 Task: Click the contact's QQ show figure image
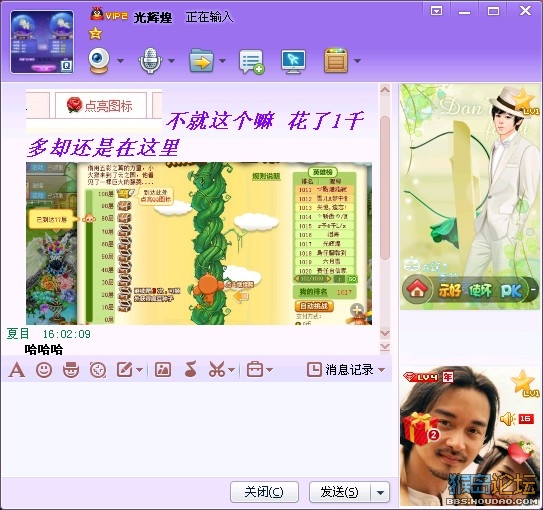[470, 197]
